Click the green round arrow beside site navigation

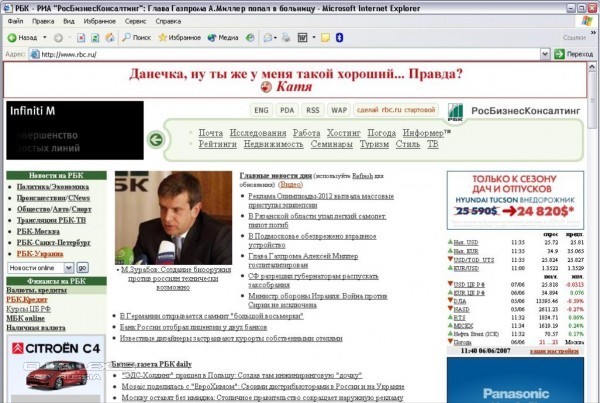[155, 139]
